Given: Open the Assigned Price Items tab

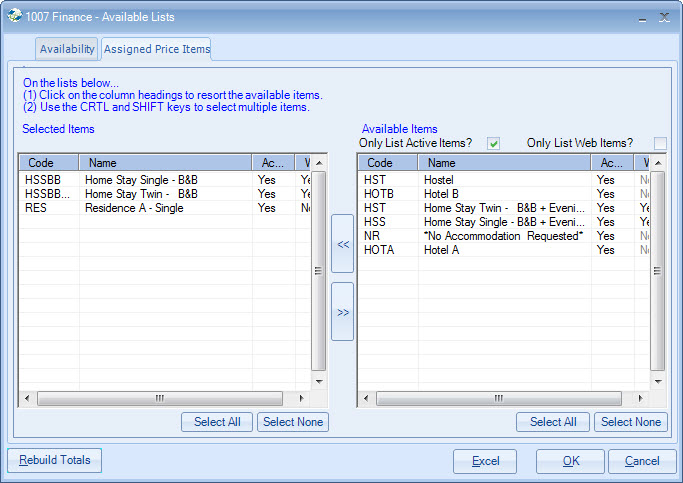Looking at the screenshot, I should (x=156, y=49).
